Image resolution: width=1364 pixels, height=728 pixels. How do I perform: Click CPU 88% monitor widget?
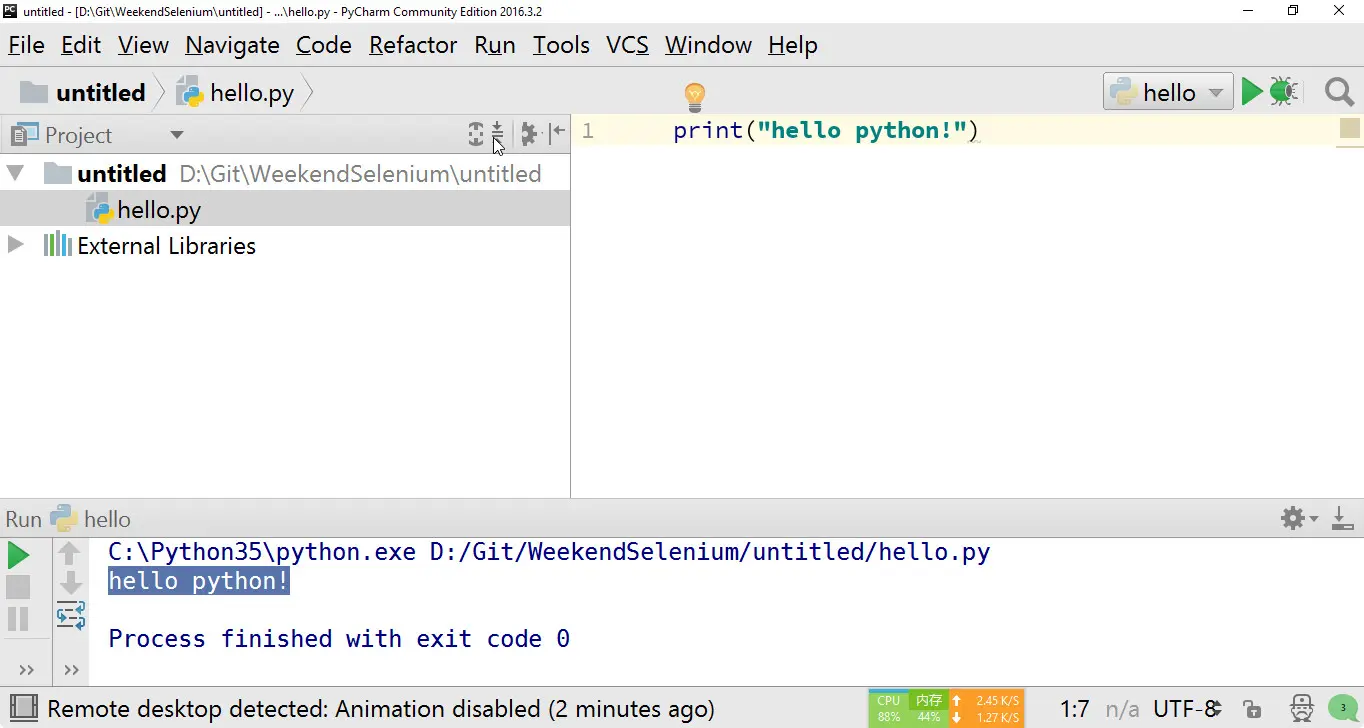pos(889,708)
